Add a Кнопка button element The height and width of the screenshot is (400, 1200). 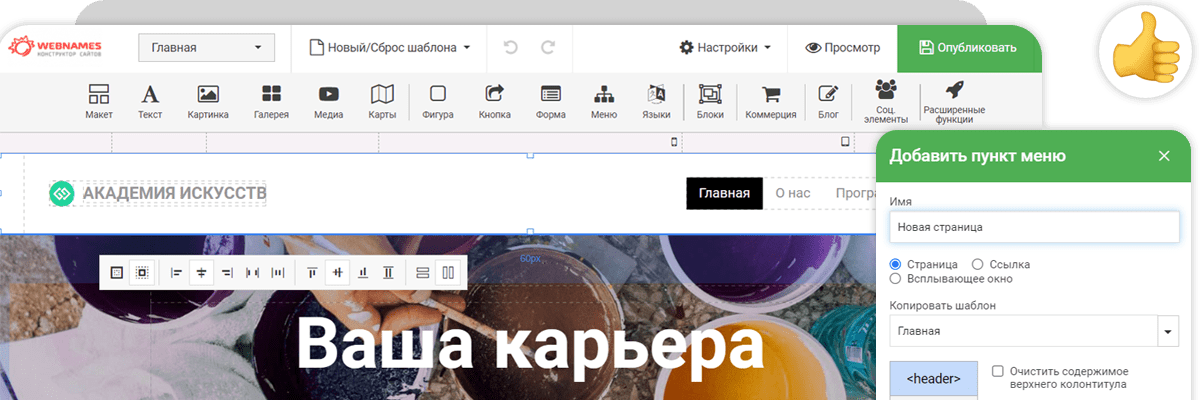click(495, 102)
